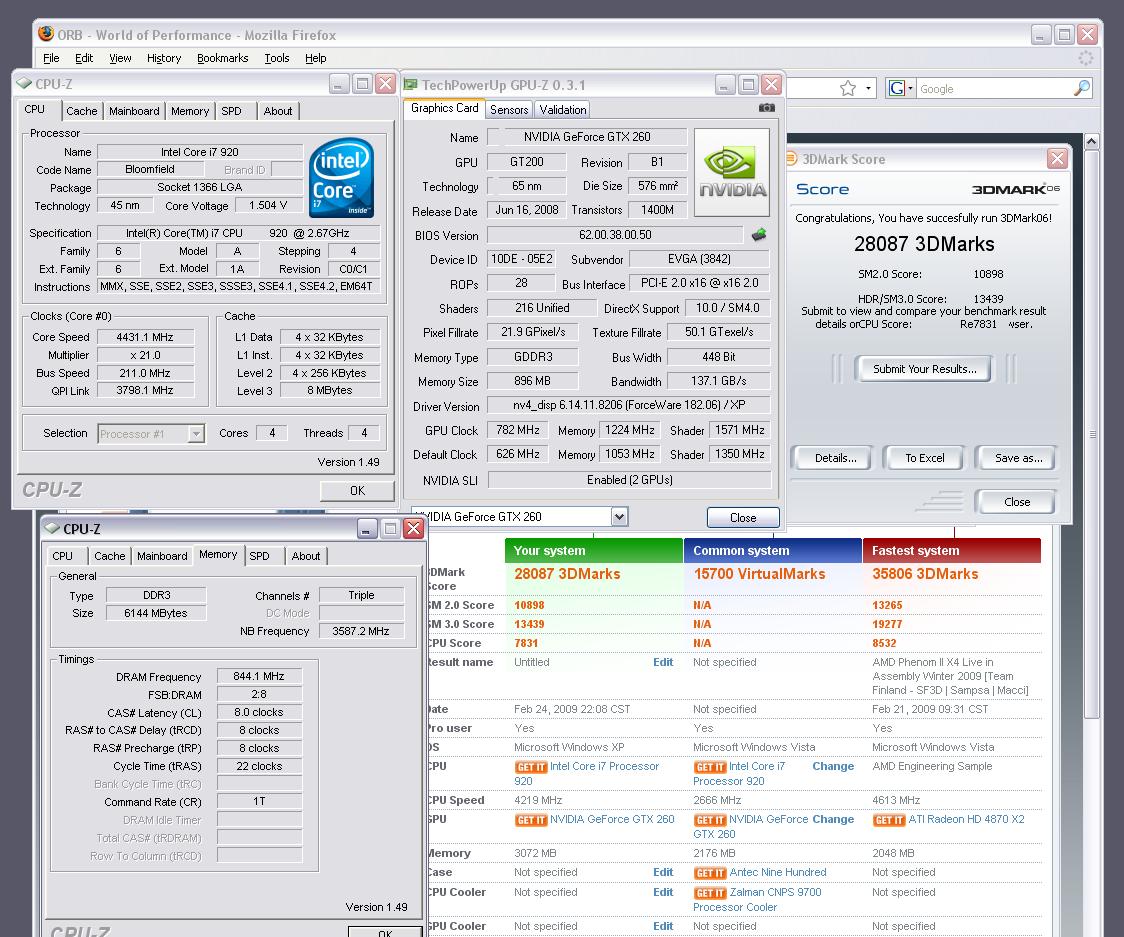Select the Graphics Card tab in GPU-Z
Image resolution: width=1124 pixels, height=937 pixels.
444,108
